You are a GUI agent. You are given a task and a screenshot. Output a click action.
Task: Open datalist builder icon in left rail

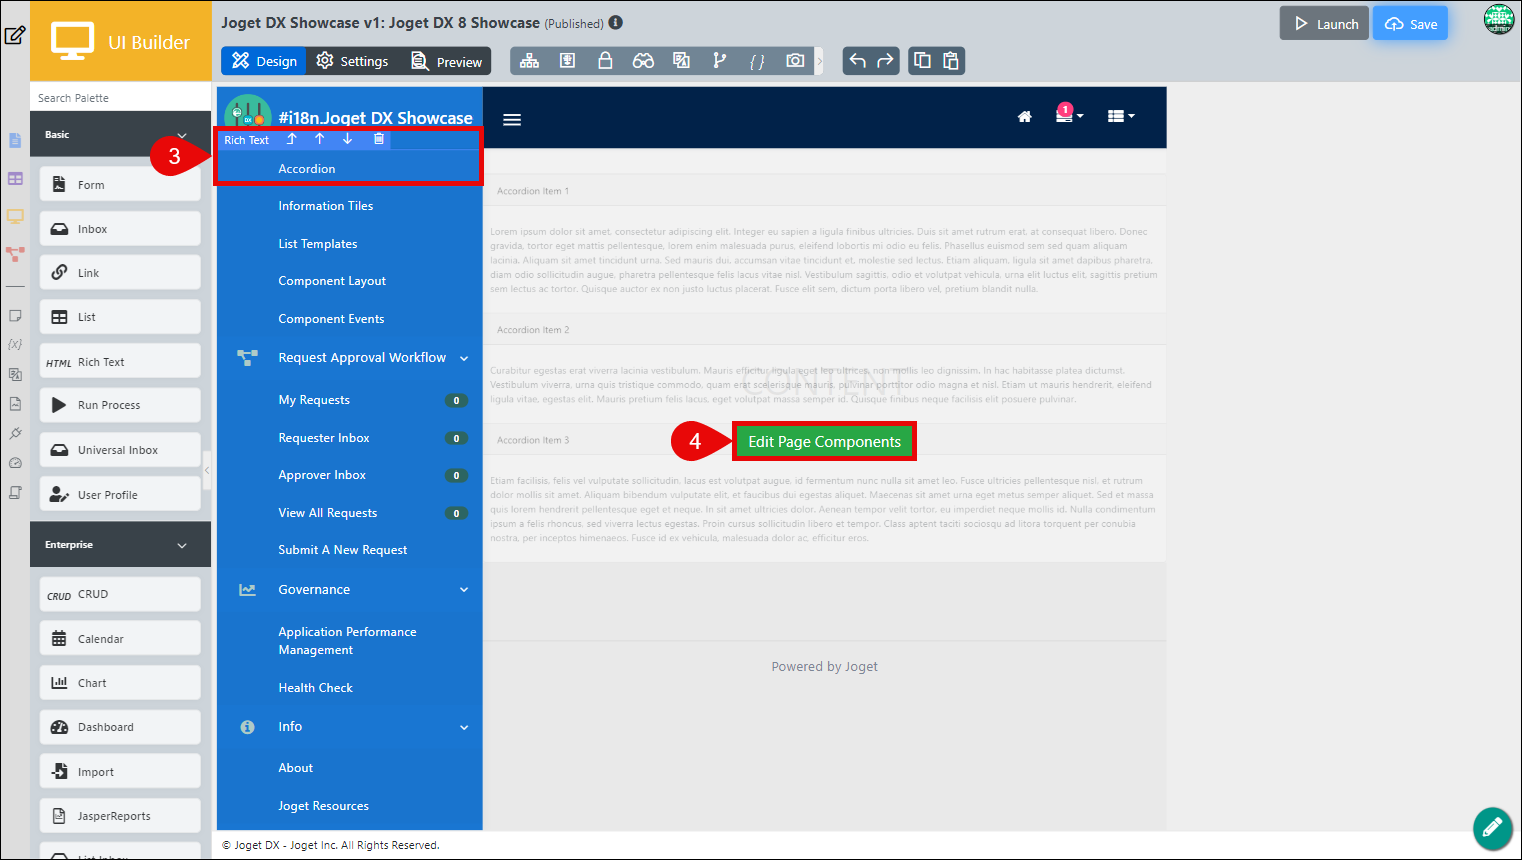point(15,179)
